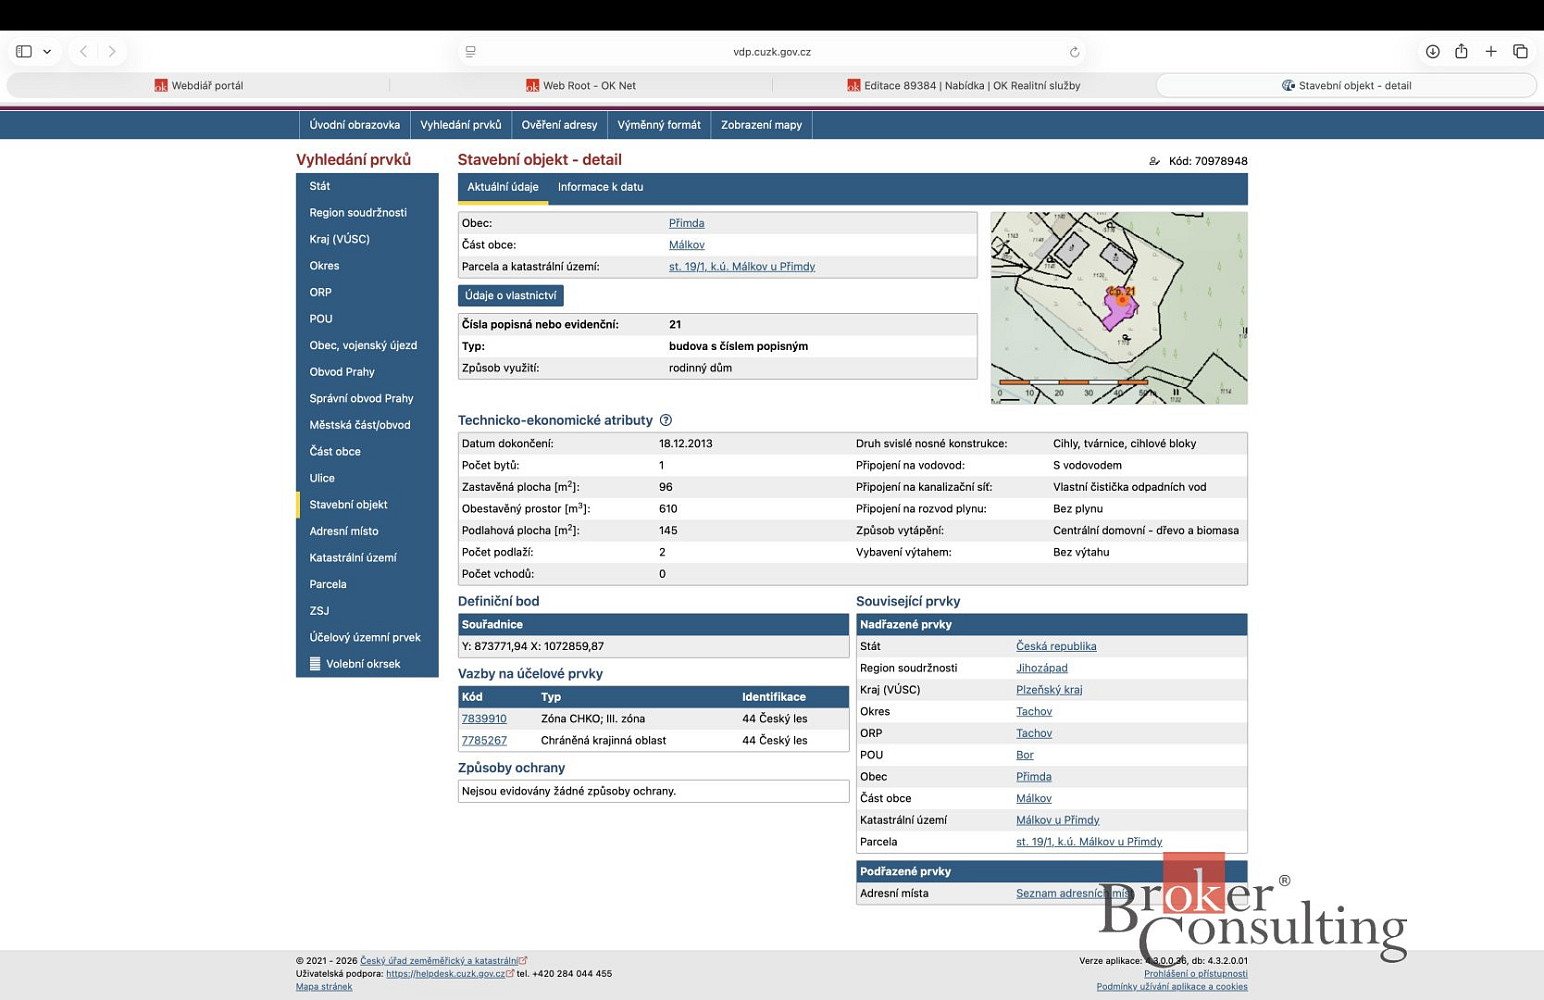Open the Přimda link next to Obec
1544x1000 pixels.
pyautogui.click(x=686, y=223)
